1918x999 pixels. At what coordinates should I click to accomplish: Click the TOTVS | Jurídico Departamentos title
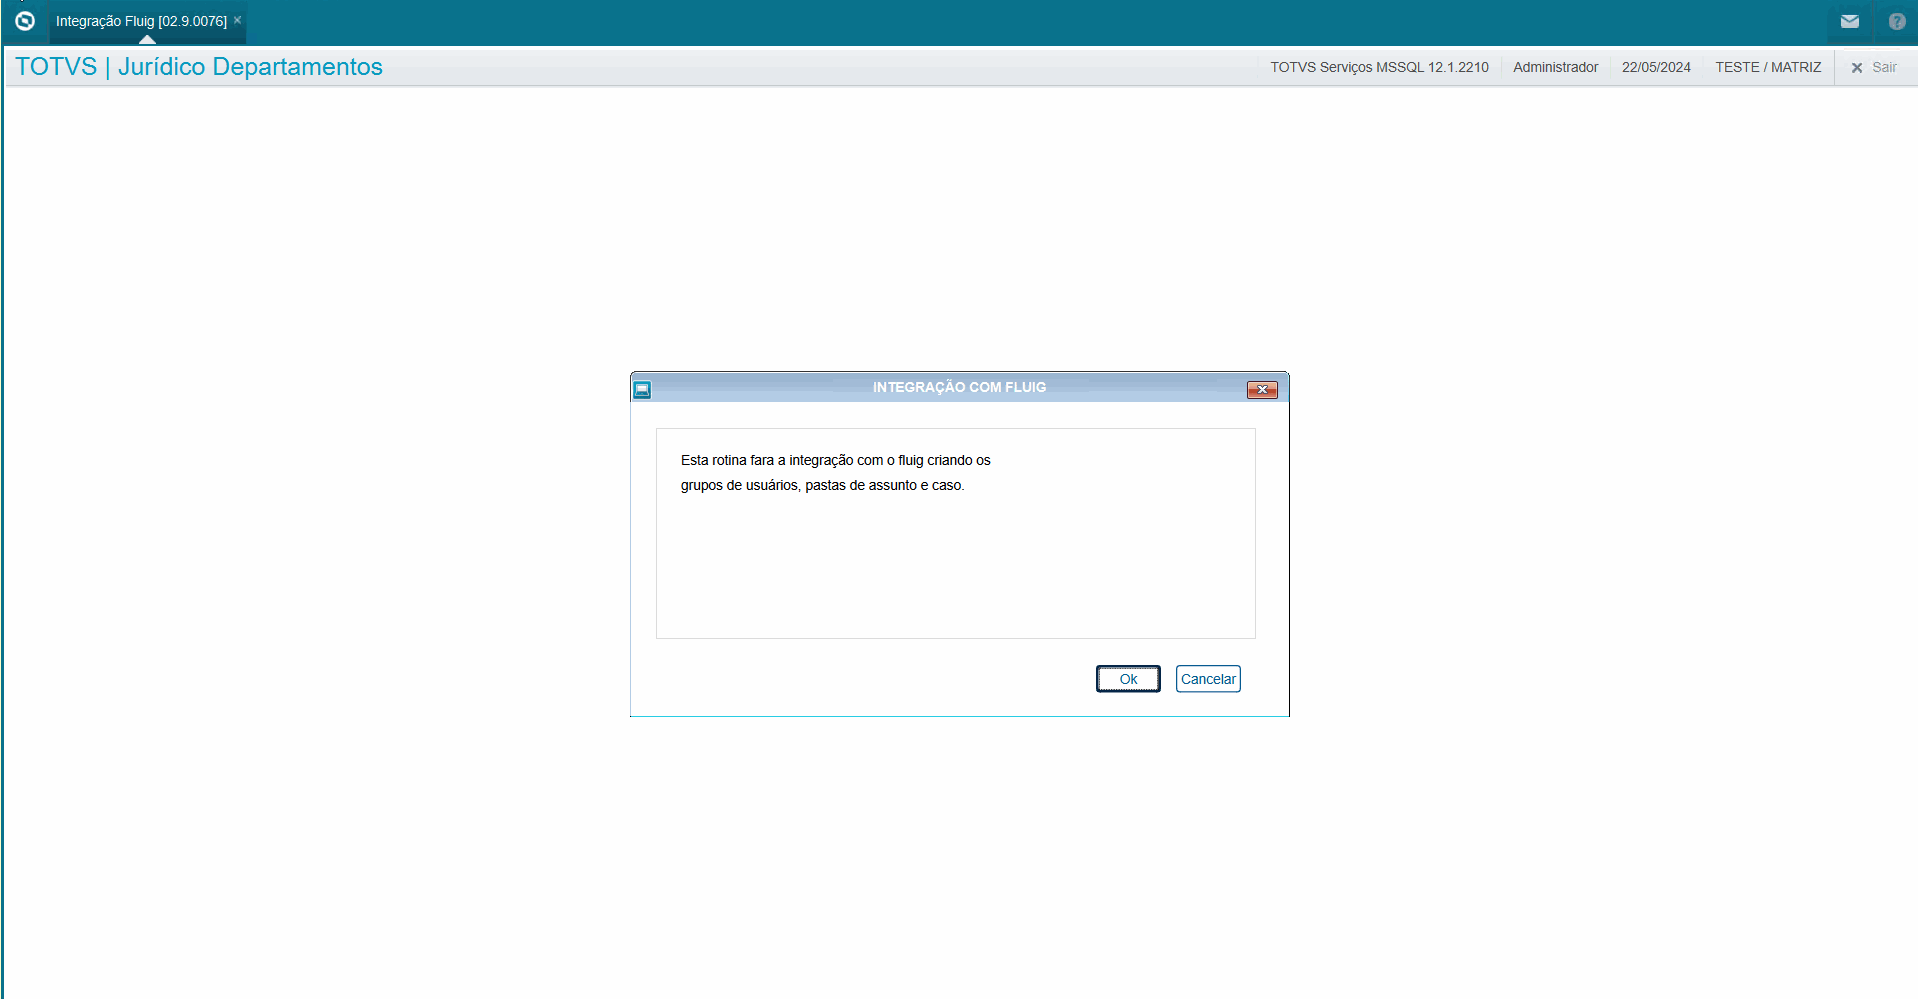[199, 67]
